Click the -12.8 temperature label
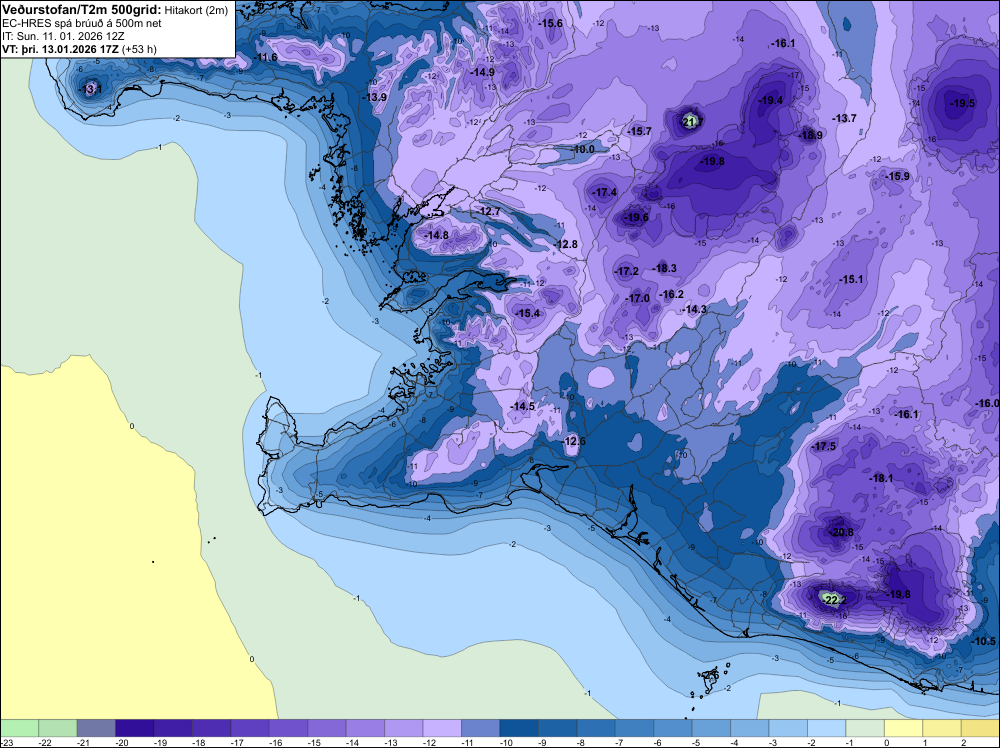Image resolution: width=1000 pixels, height=748 pixels. (x=566, y=244)
